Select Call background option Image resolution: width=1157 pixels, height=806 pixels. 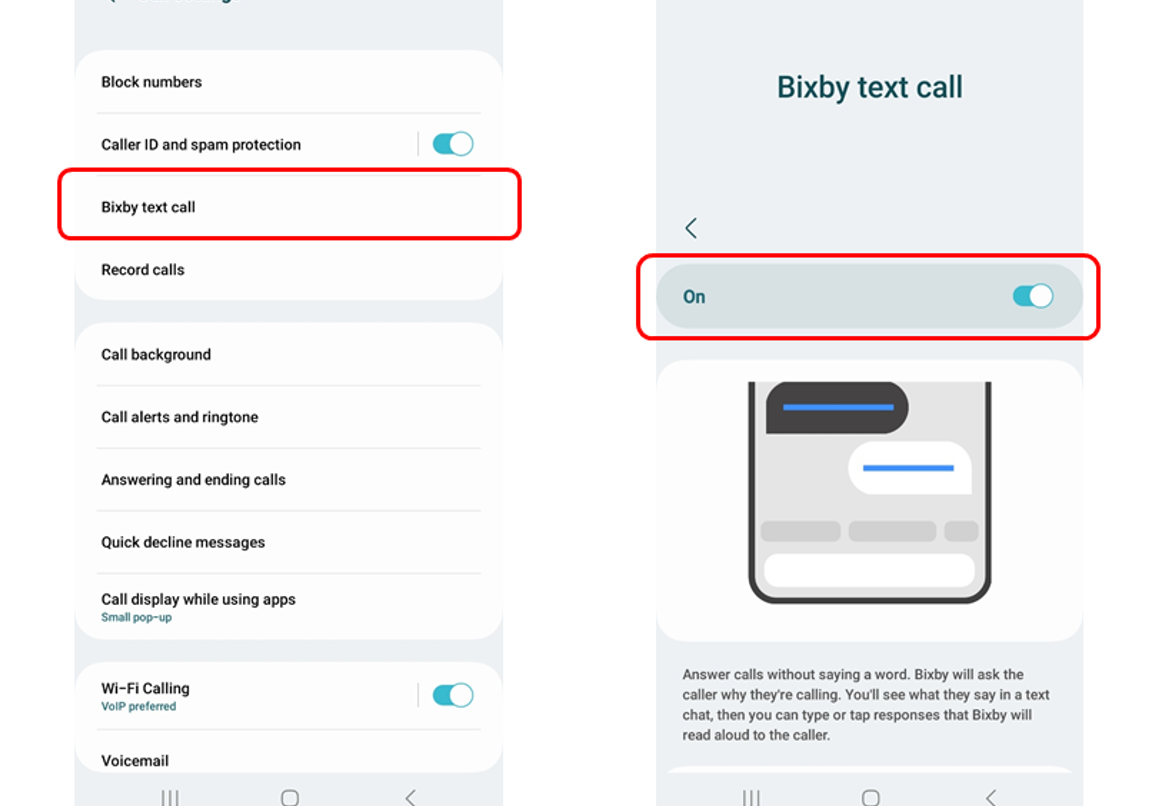(x=289, y=354)
